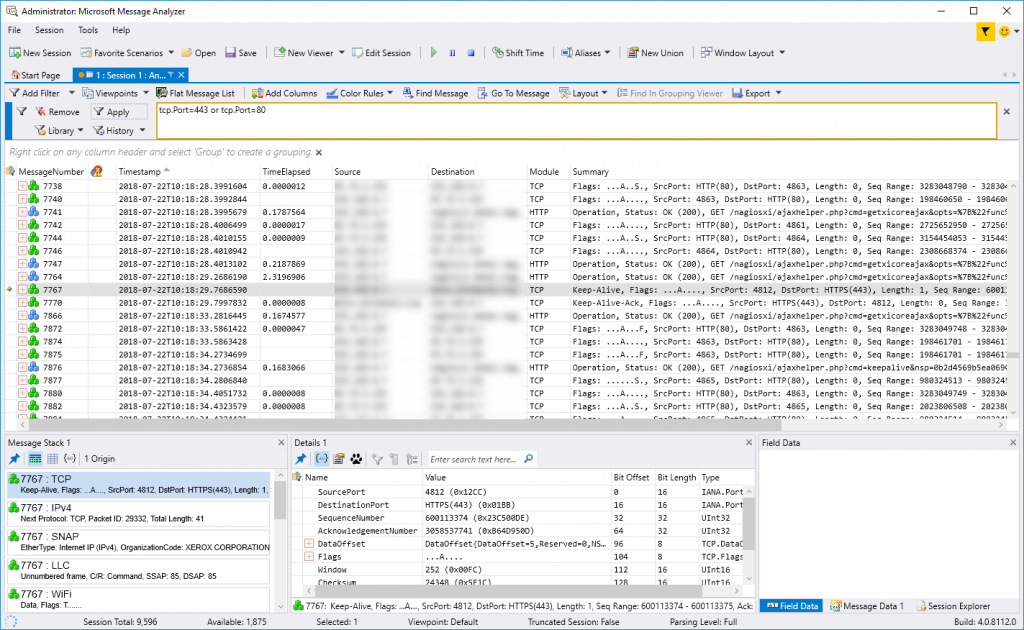This screenshot has width=1024, height=630.
Task: Click New Session in the toolbar
Action: [40, 53]
